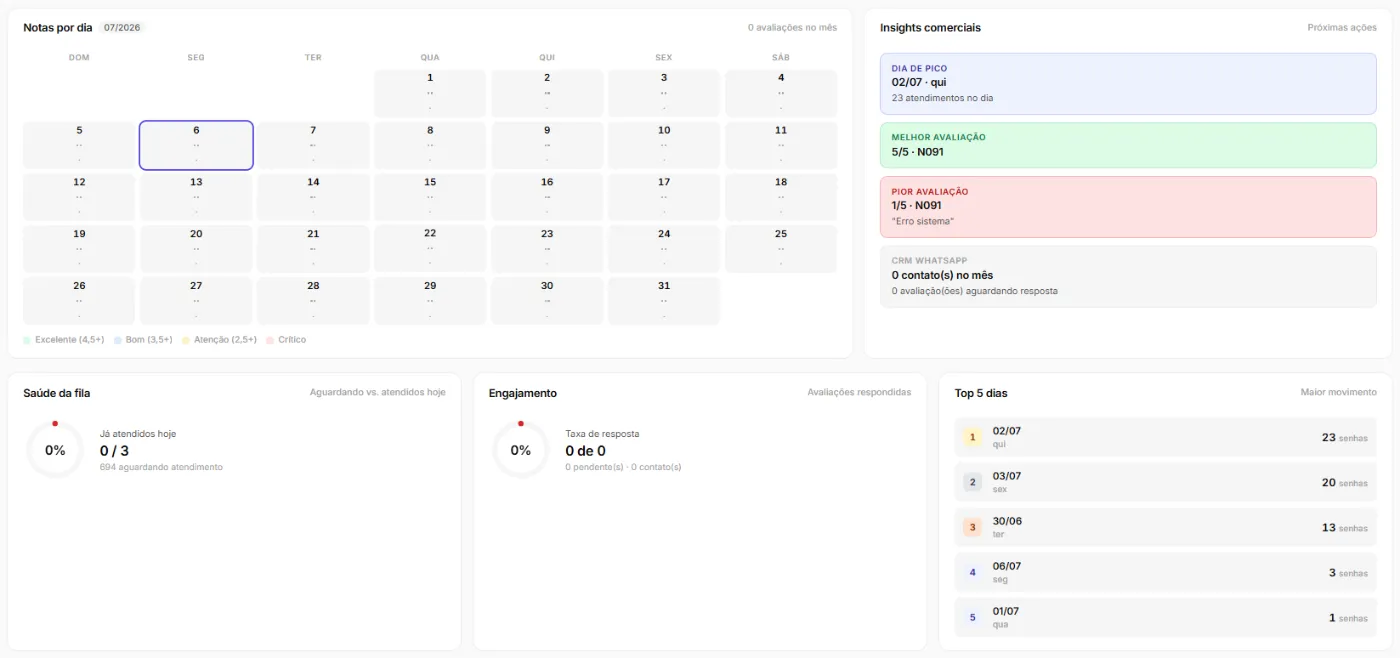This screenshot has width=1400, height=658.
Task: Click the "20 senhas" count for 03/07
Action: (x=1344, y=482)
